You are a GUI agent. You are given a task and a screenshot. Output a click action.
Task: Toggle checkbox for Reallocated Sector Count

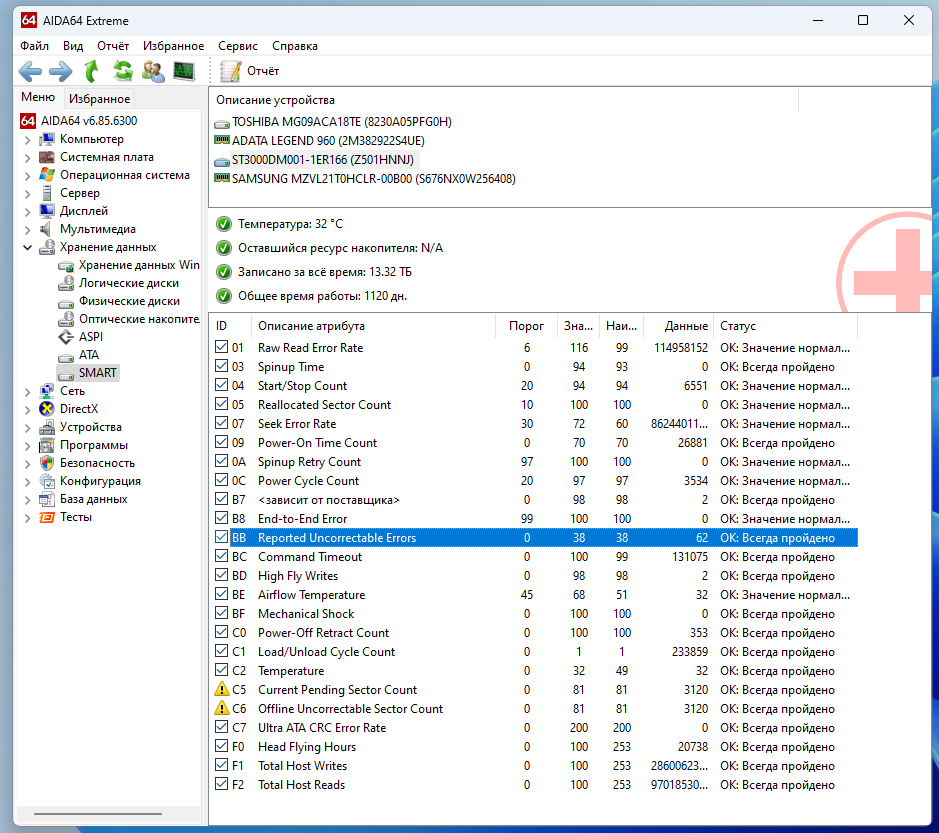(222, 404)
